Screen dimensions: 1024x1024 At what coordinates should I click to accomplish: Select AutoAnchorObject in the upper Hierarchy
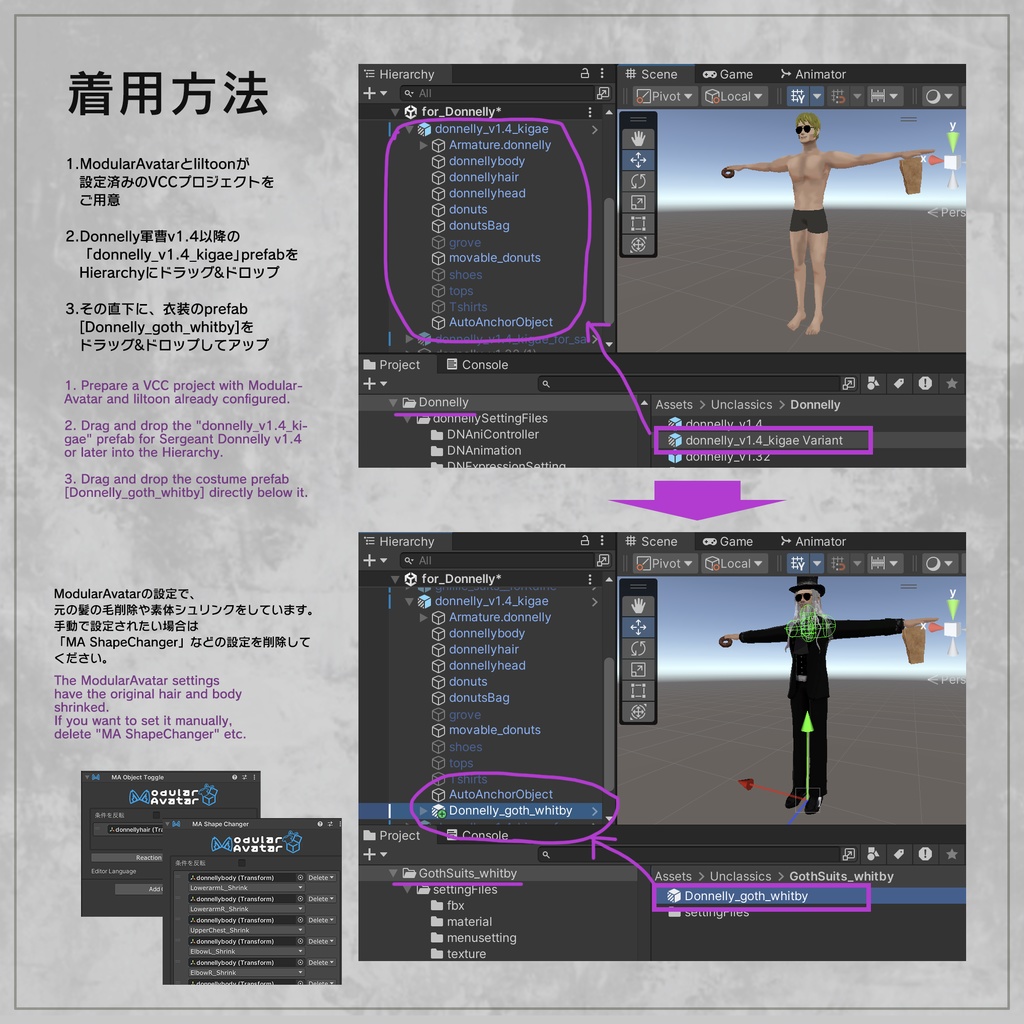coord(492,323)
